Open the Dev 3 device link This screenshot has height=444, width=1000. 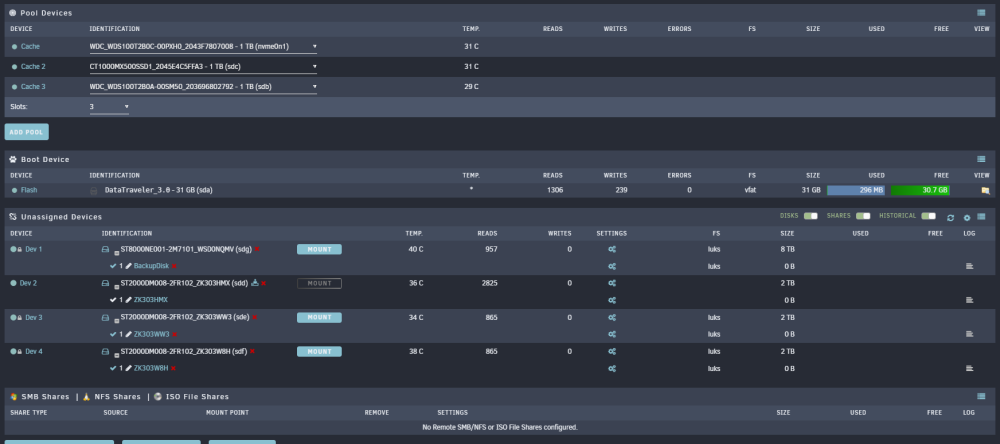34,317
